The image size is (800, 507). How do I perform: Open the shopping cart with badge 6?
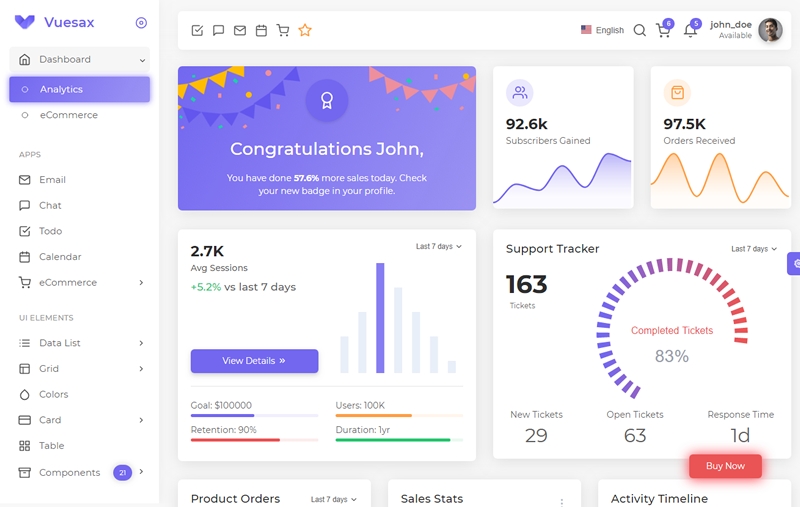click(663, 31)
